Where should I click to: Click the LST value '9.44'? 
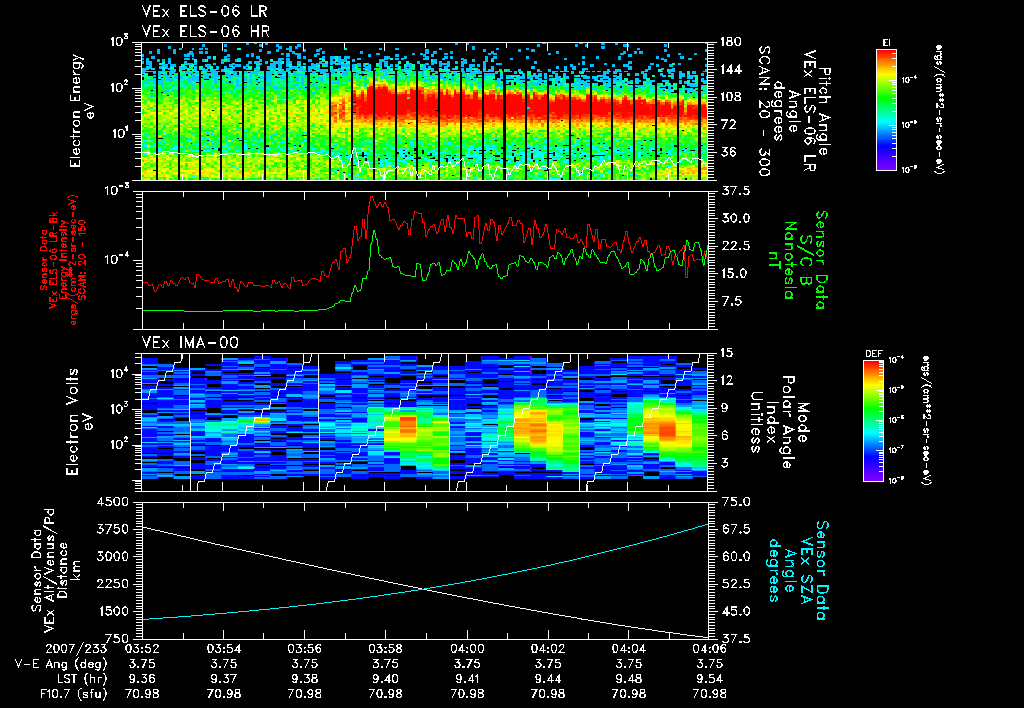tap(548, 679)
